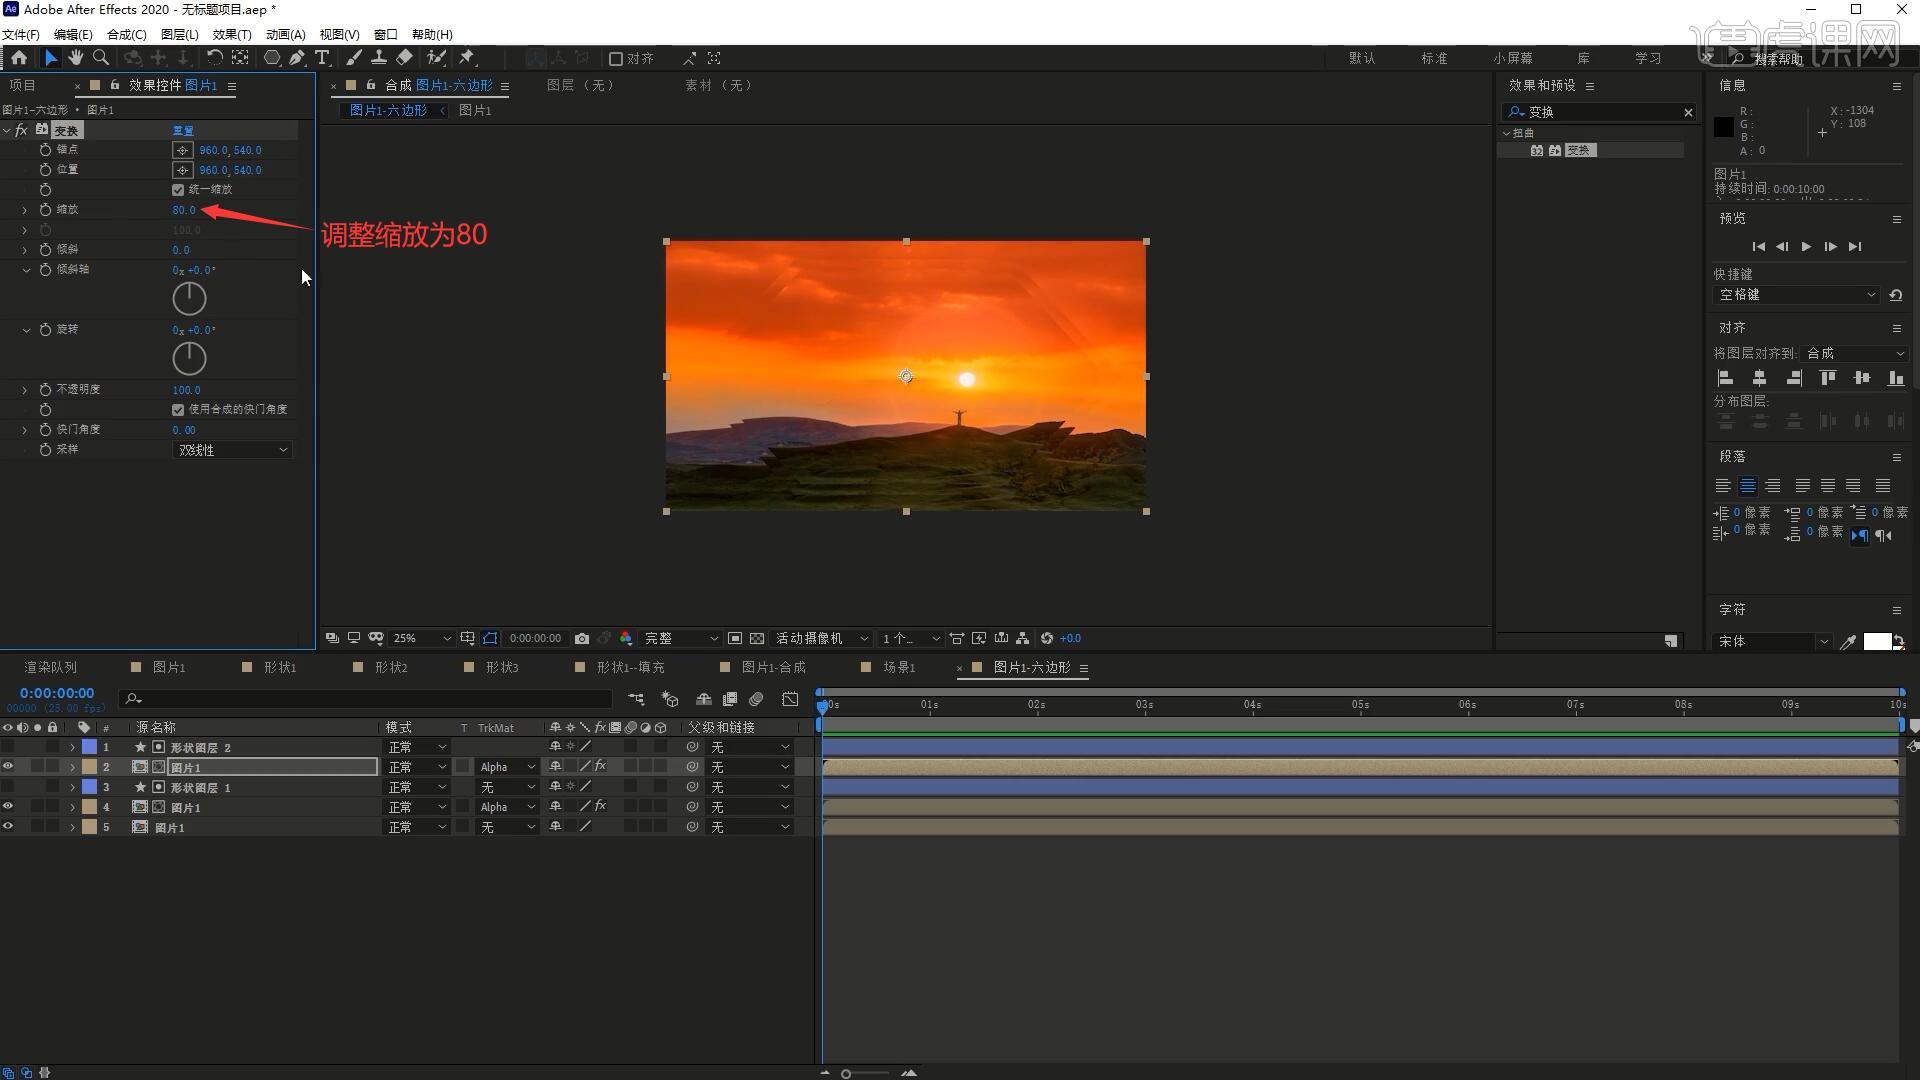1920x1080 pixels.
Task: Open the sampling method dropdown
Action: 233,450
